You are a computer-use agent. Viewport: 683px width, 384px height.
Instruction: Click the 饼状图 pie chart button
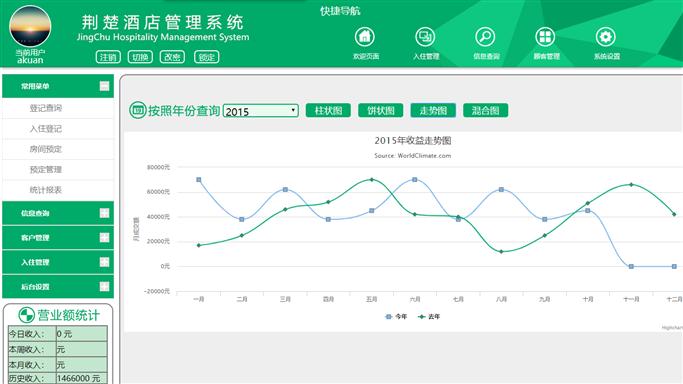[x=381, y=111]
